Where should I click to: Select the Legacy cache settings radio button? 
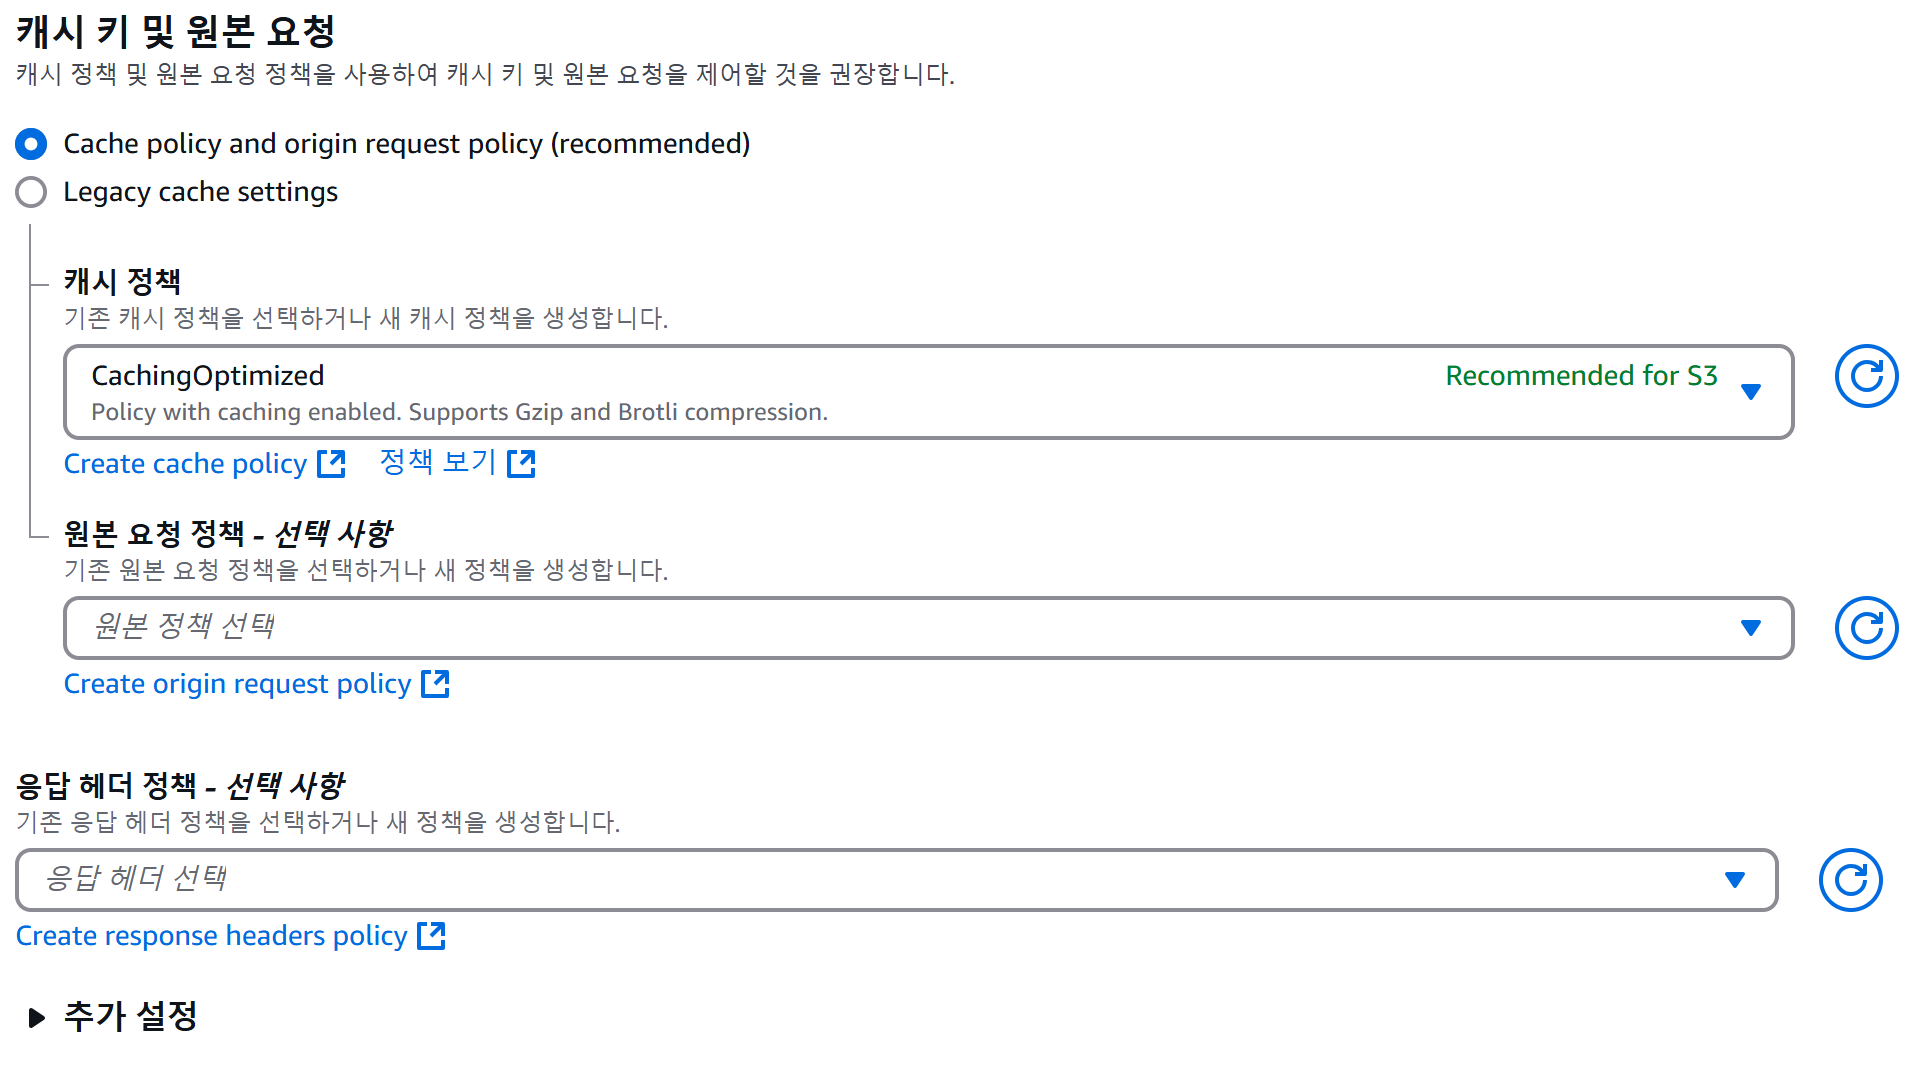(x=31, y=192)
